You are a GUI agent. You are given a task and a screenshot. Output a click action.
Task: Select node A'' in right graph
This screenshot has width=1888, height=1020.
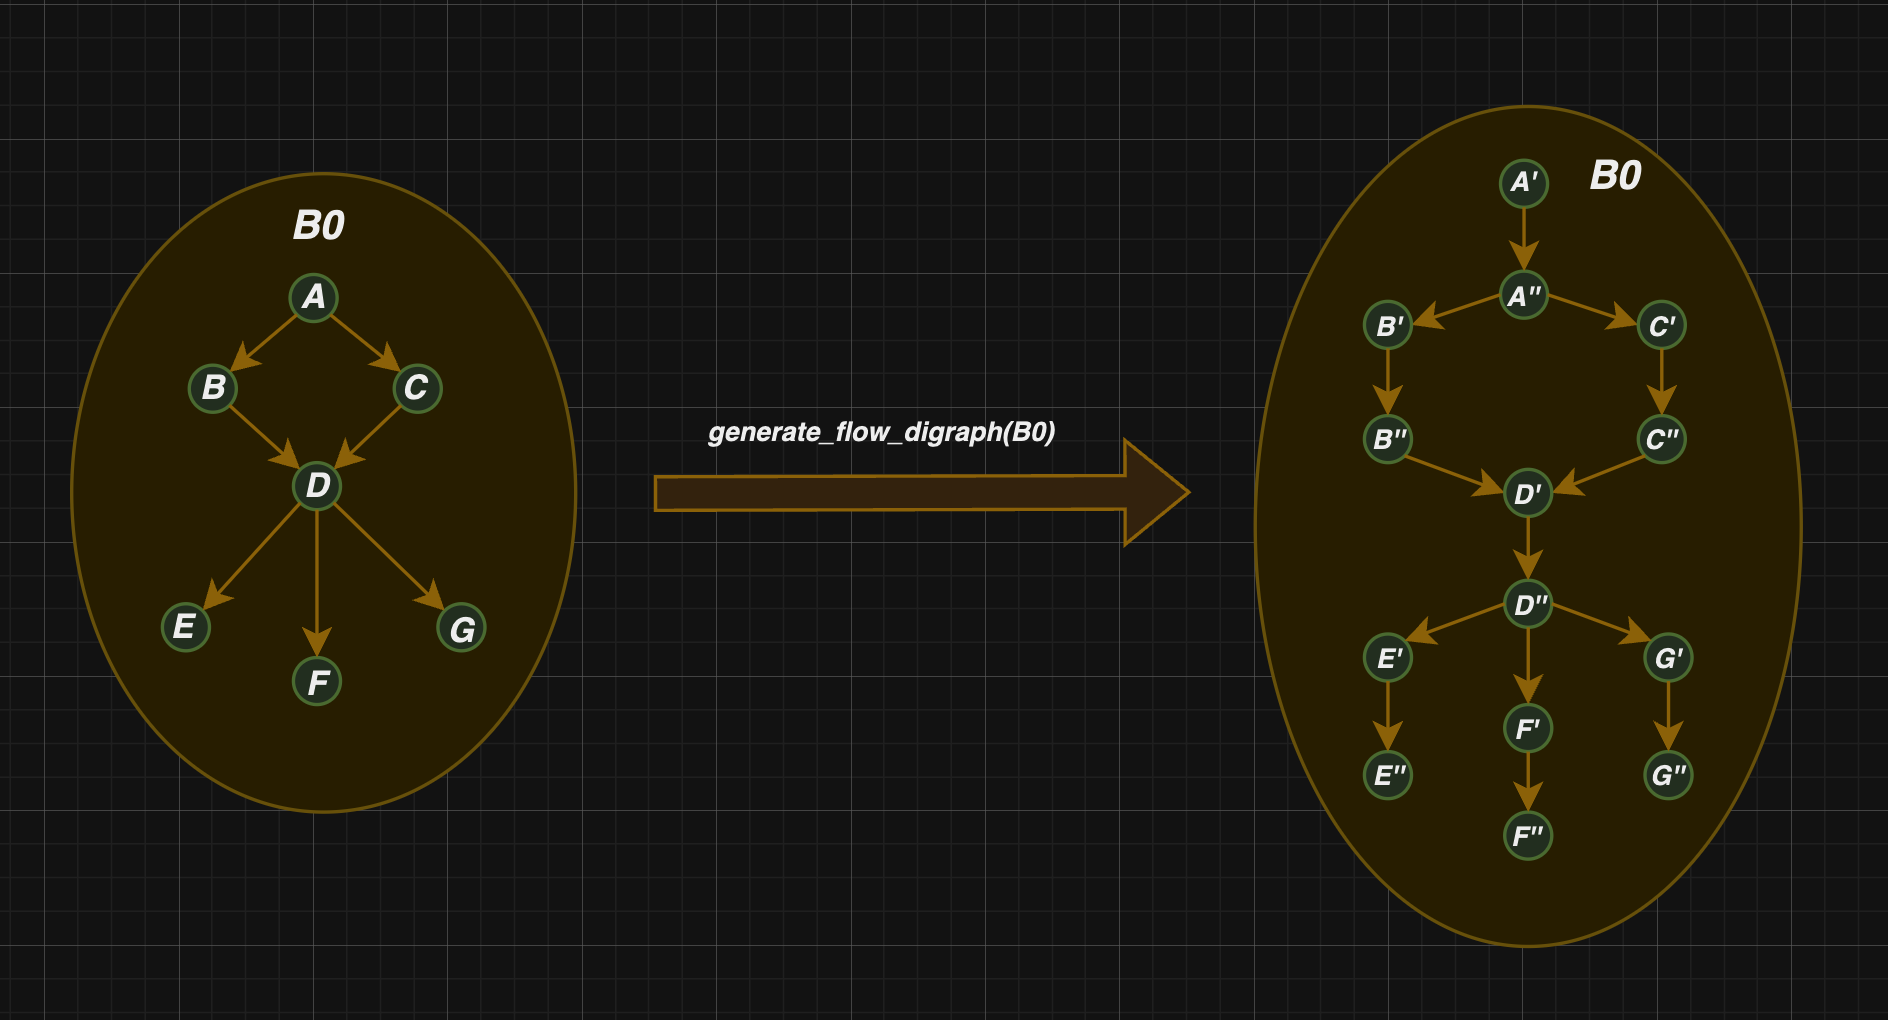[1524, 296]
